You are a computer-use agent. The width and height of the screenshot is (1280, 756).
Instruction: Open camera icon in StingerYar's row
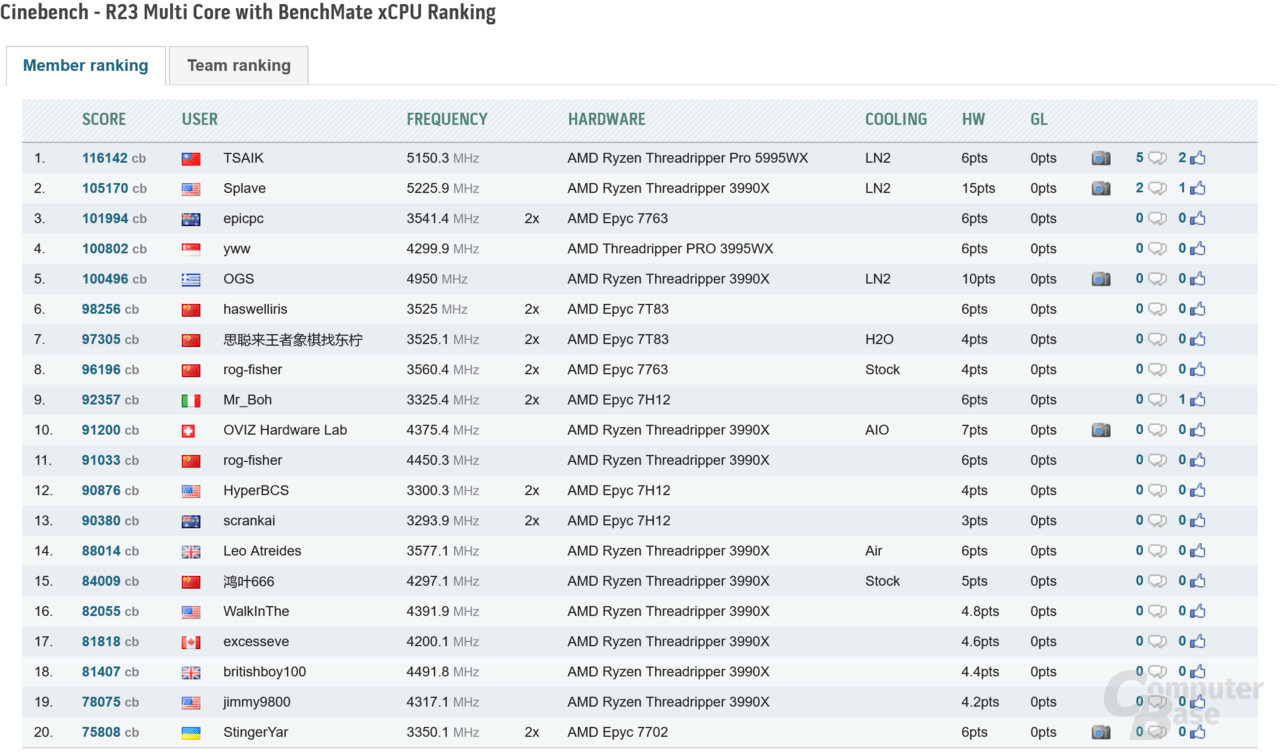coord(1100,732)
